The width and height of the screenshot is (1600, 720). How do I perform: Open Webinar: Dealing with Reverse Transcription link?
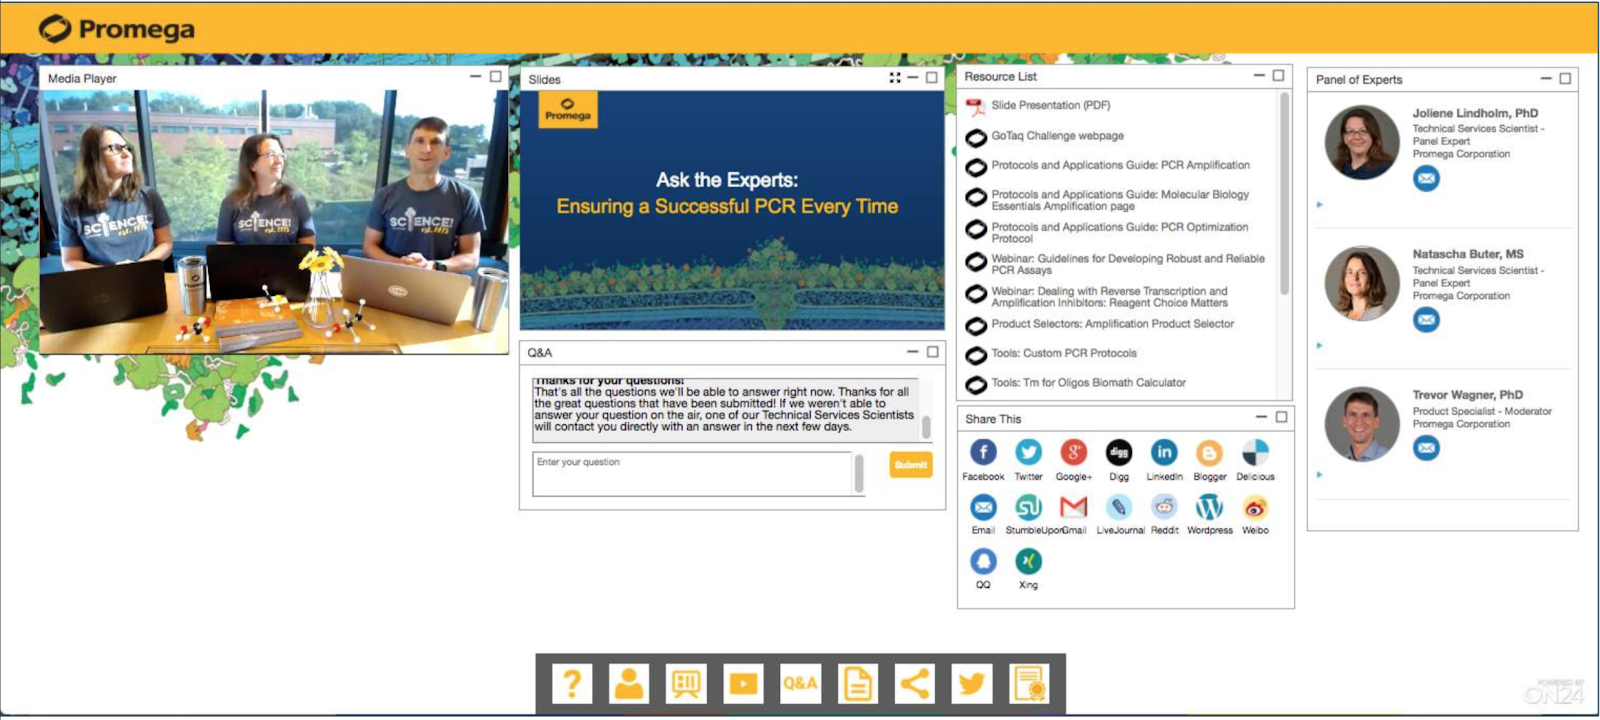[1109, 297]
